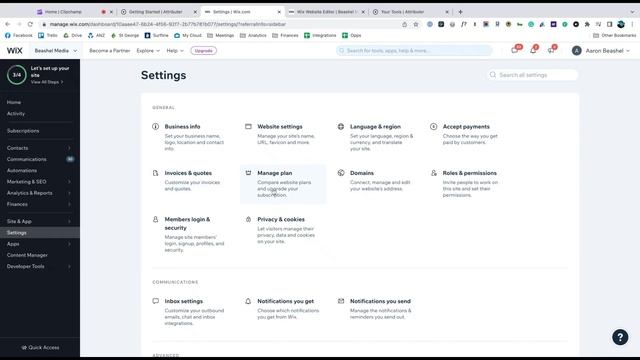Click the Domains icon
Screen dimensions: 640x360
(341, 173)
